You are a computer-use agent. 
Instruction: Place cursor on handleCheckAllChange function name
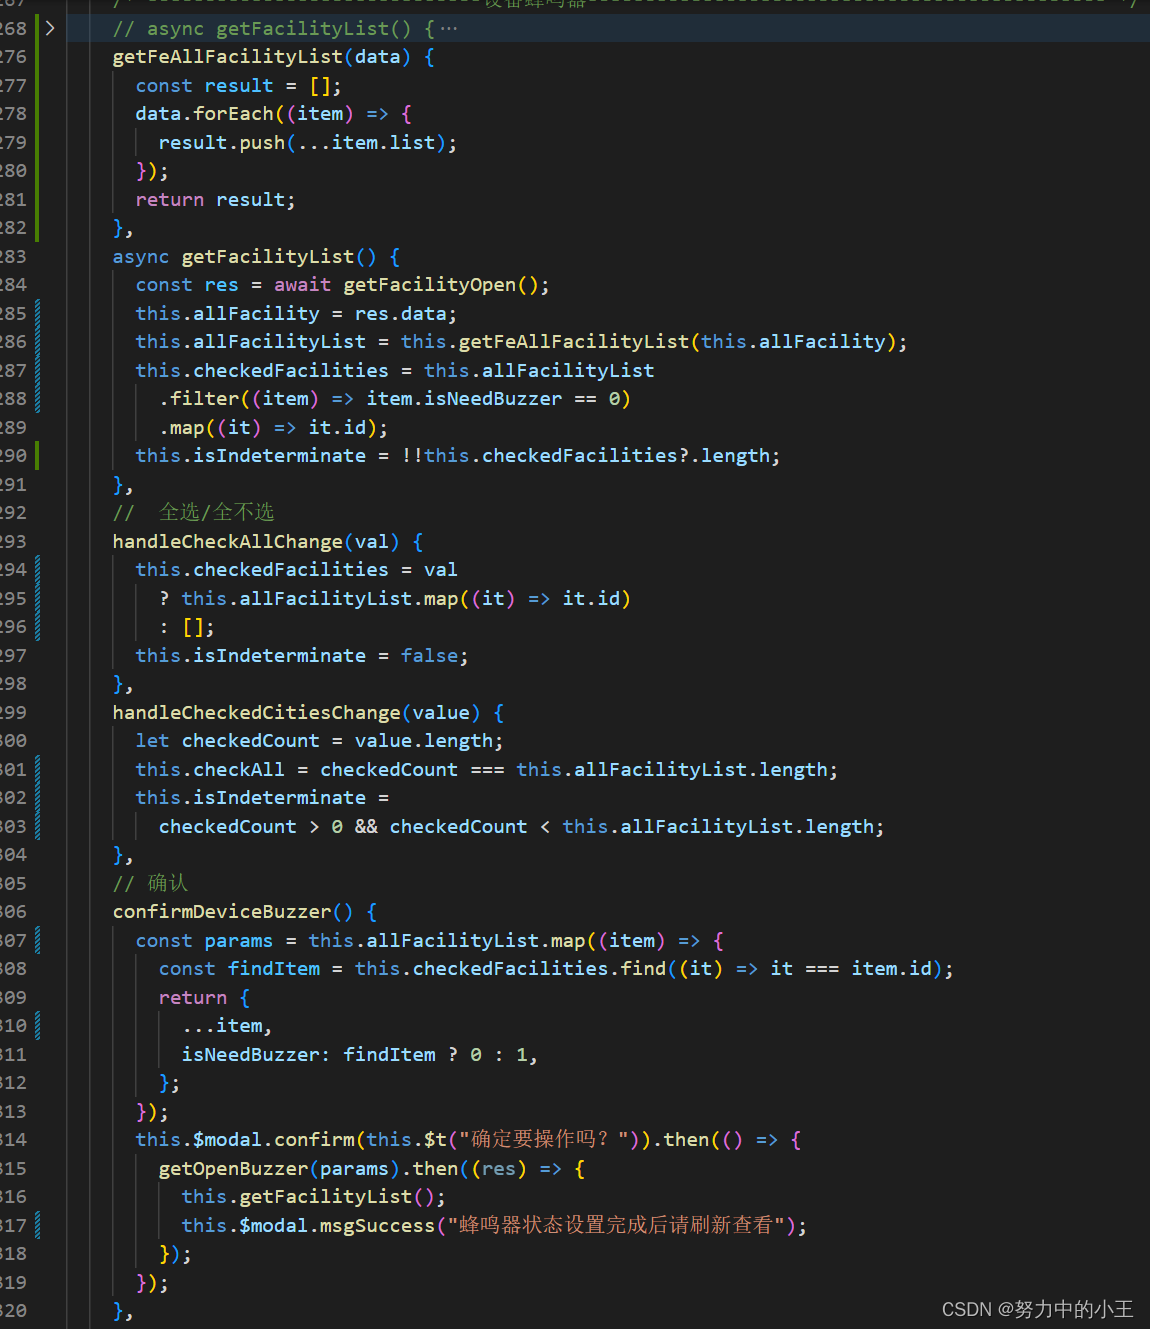coord(225,541)
